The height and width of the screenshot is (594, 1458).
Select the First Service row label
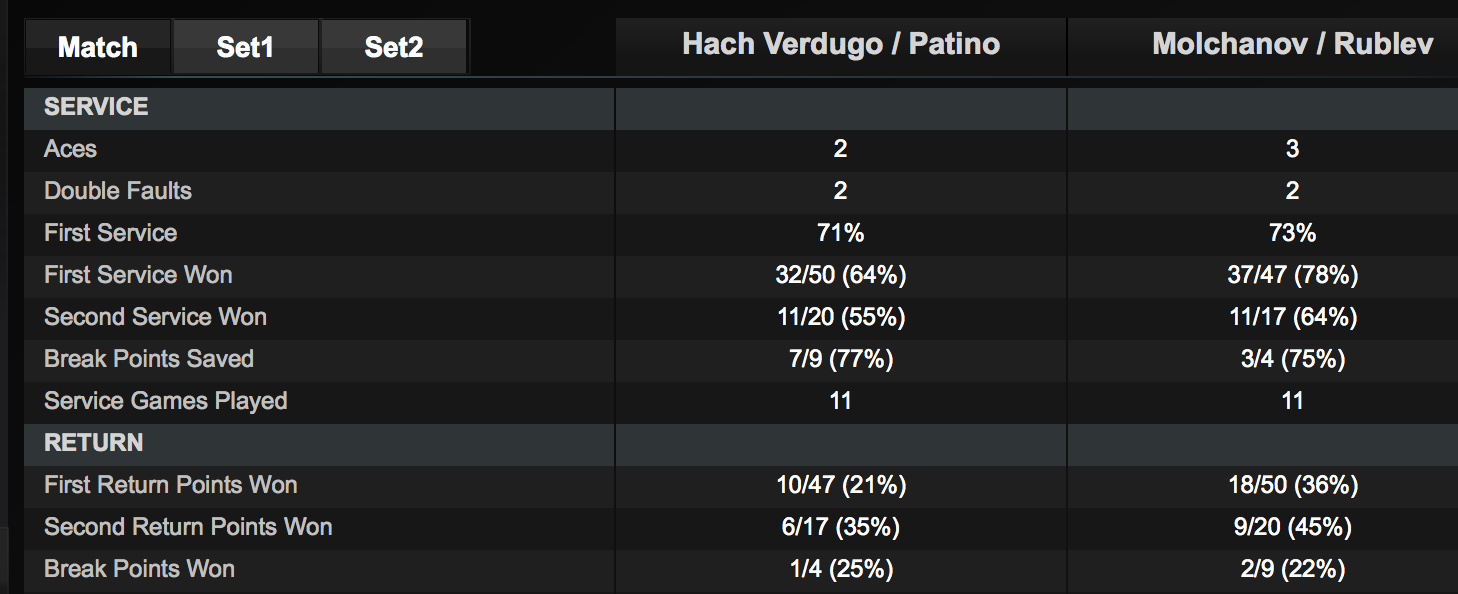(111, 233)
